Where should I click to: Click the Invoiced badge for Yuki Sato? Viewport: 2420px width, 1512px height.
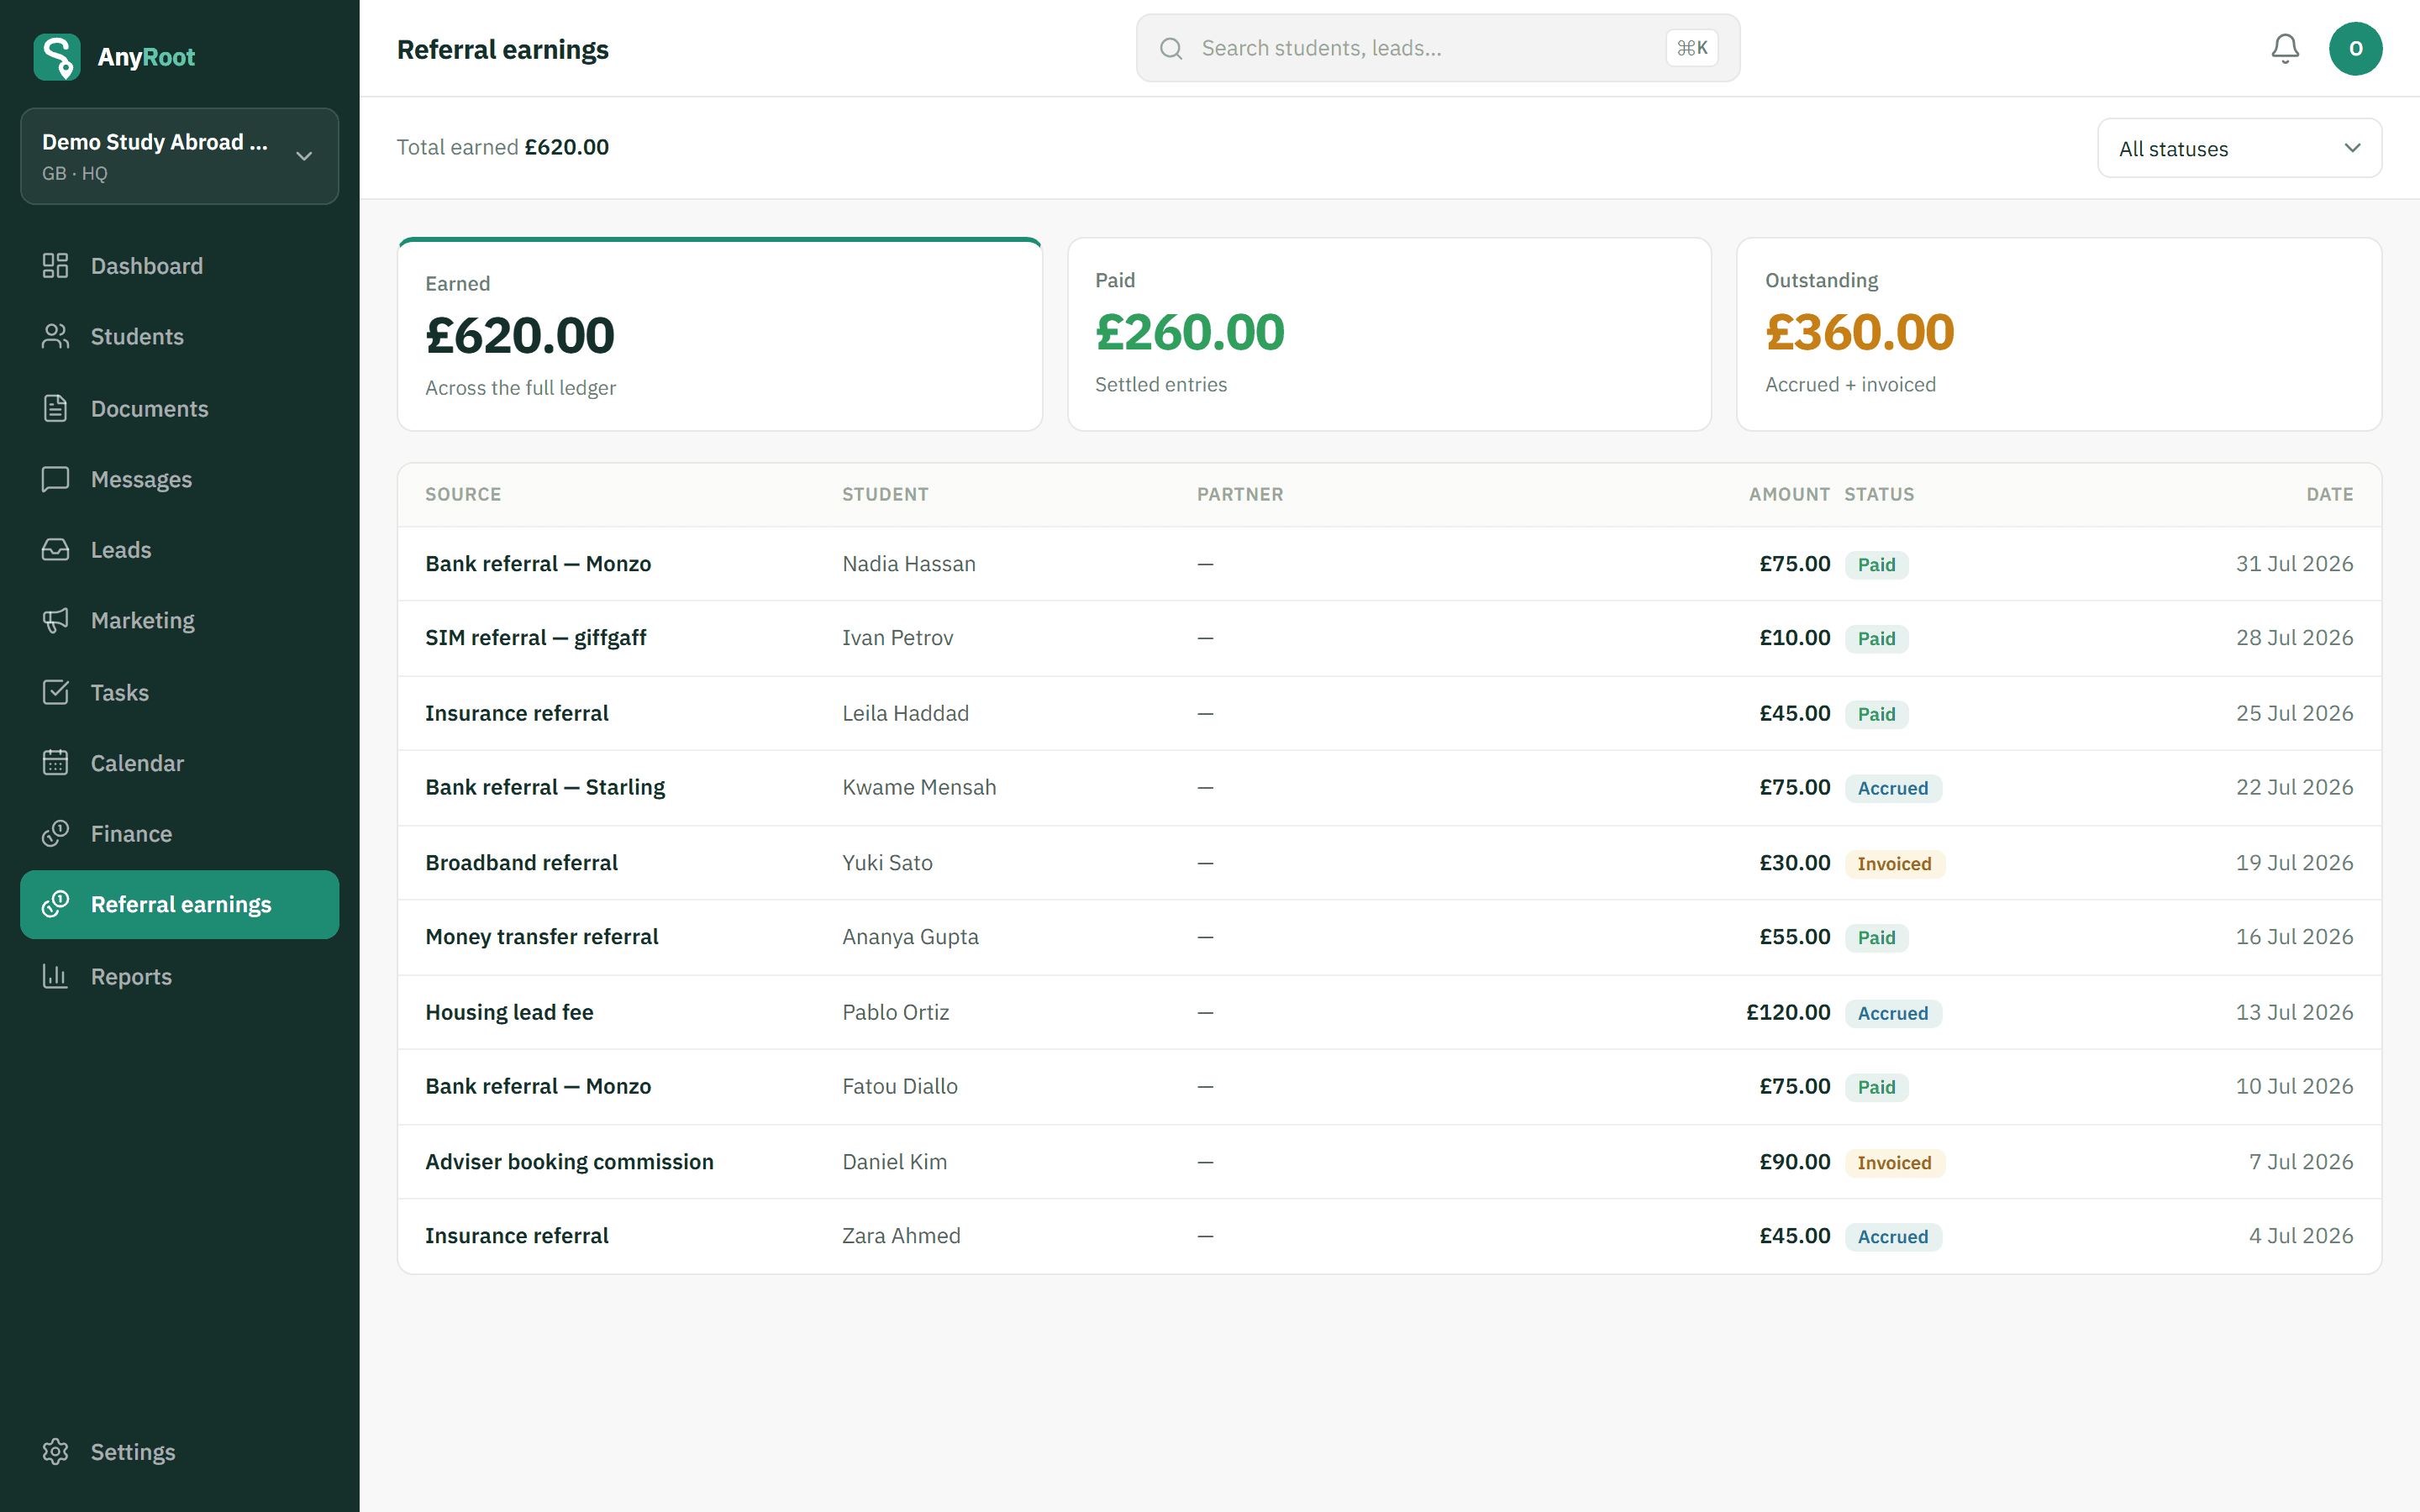[x=1894, y=863]
